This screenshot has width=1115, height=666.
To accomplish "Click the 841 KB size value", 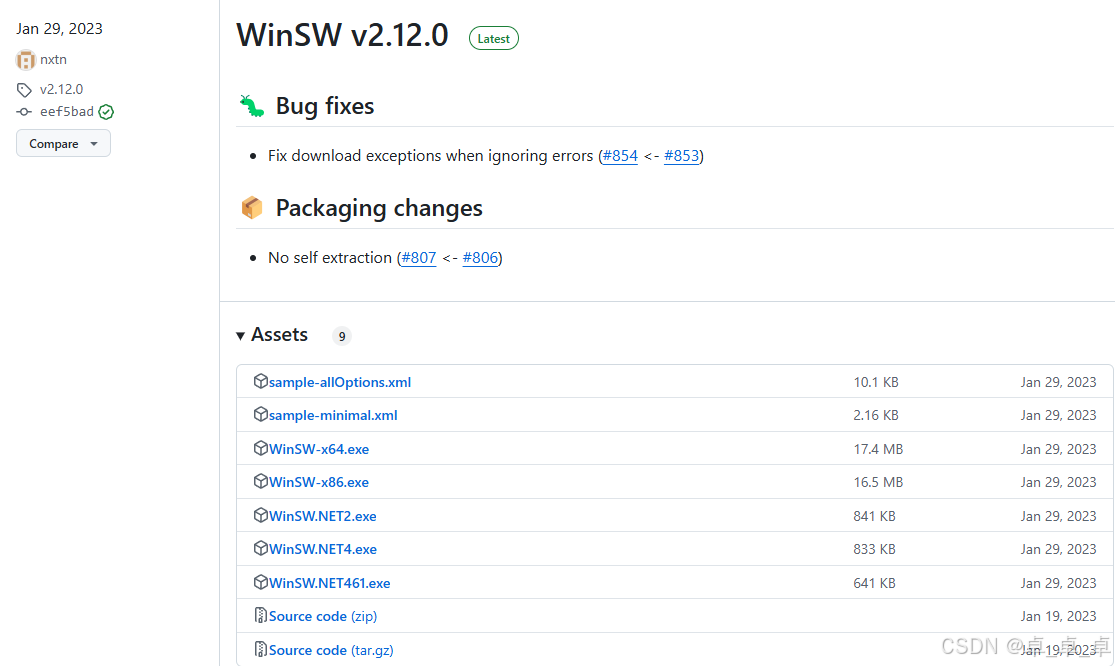I will click(x=875, y=516).
